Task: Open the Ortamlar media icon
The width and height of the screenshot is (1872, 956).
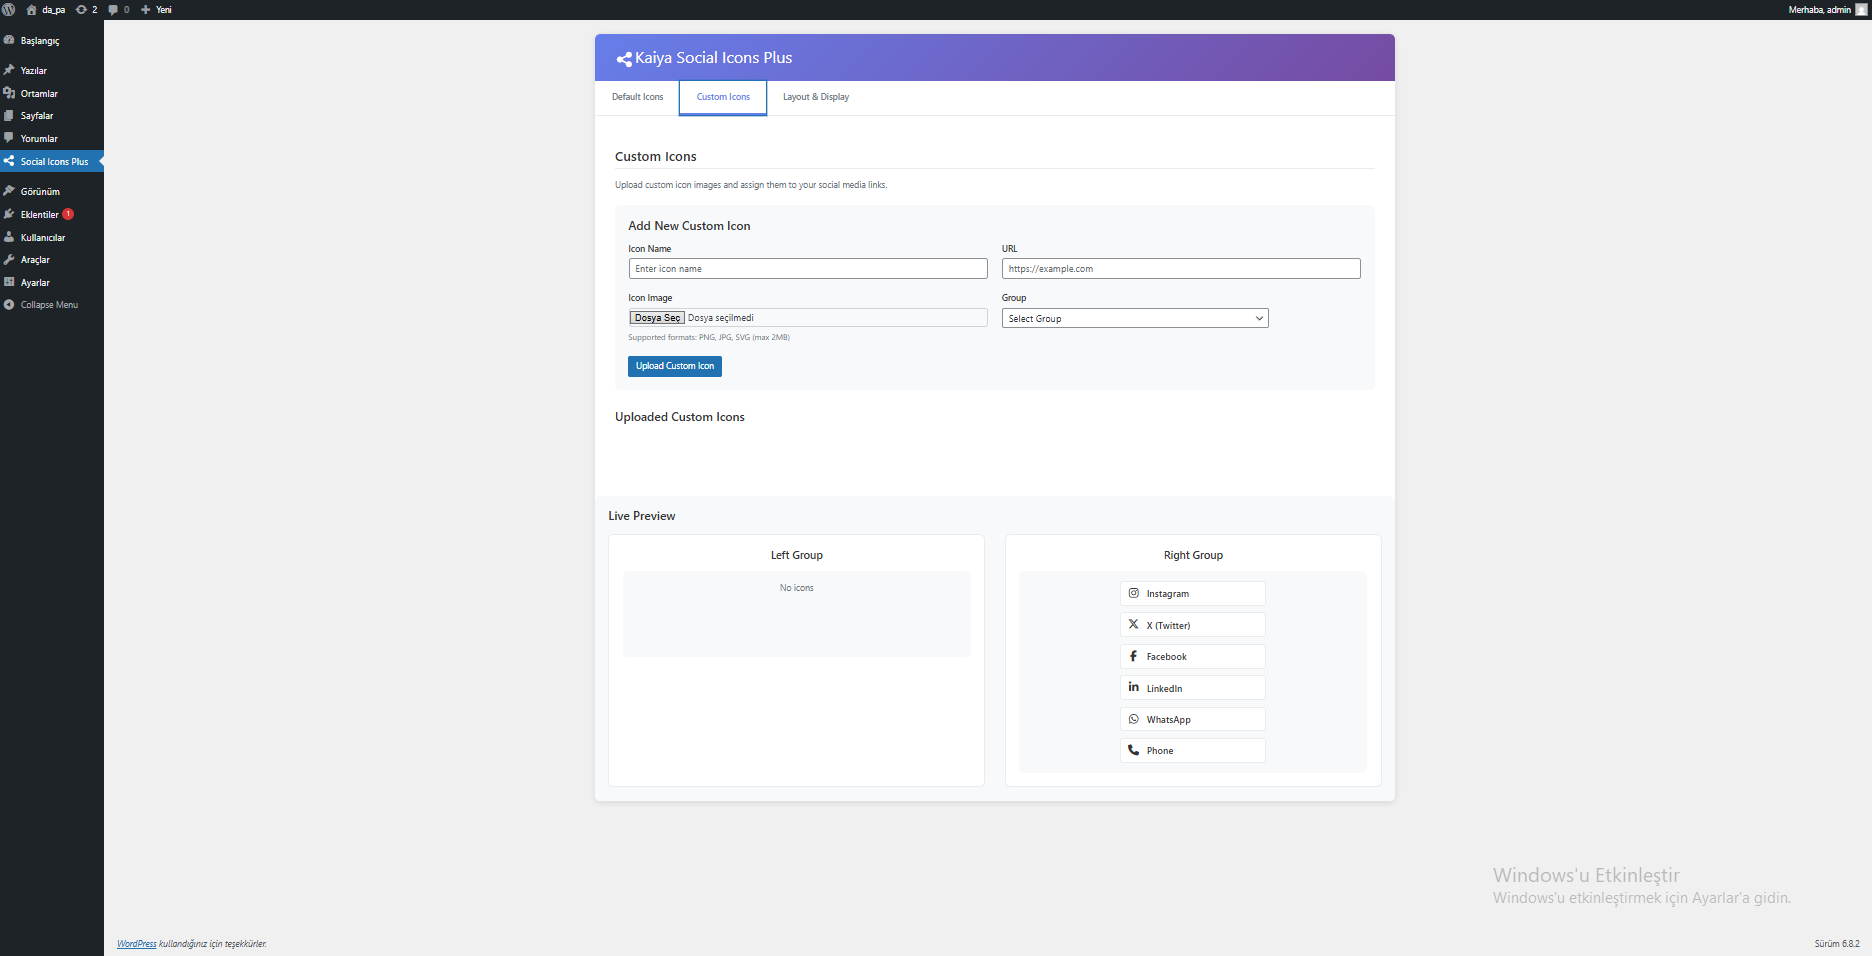Action: point(9,93)
